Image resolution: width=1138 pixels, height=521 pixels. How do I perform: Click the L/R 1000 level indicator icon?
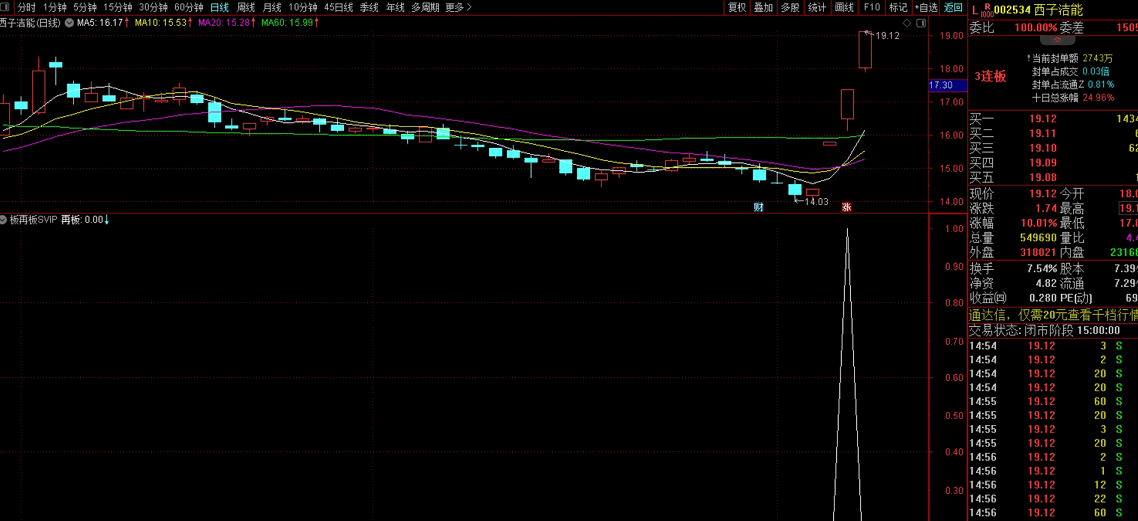click(x=982, y=10)
